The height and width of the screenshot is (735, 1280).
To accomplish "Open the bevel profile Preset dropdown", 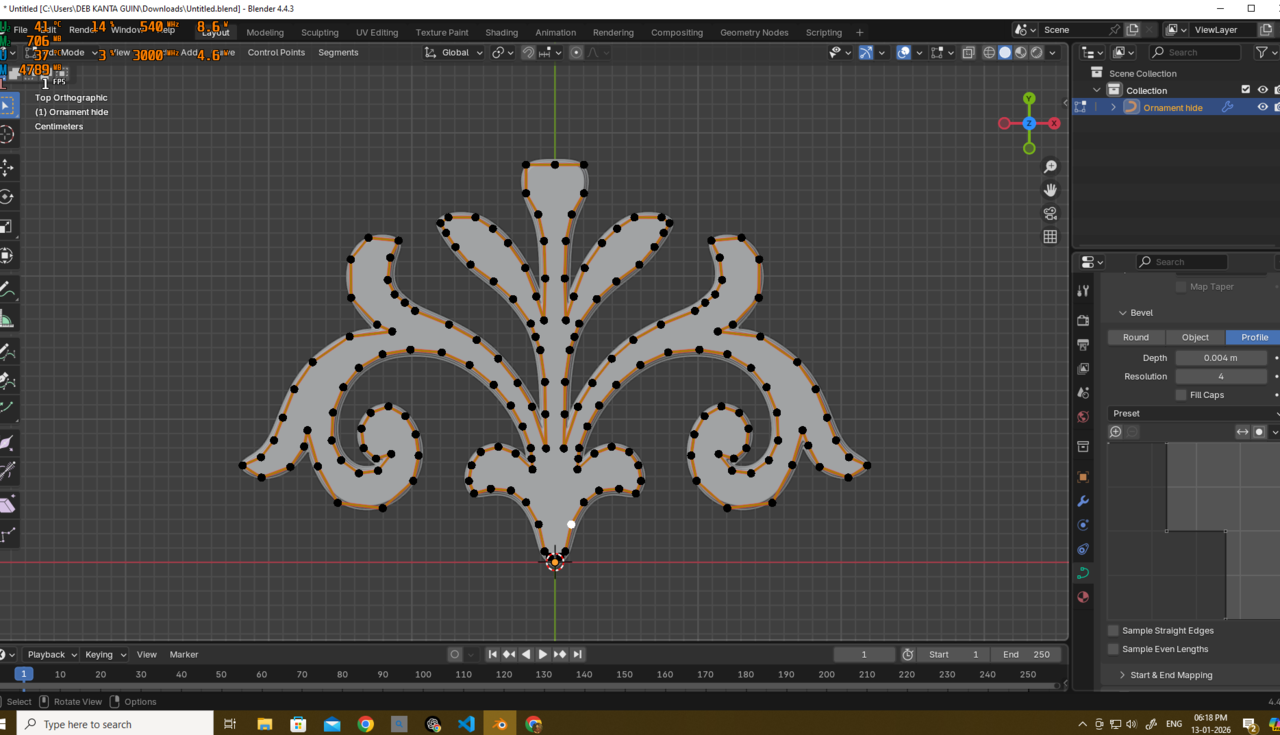I will [x=1192, y=413].
